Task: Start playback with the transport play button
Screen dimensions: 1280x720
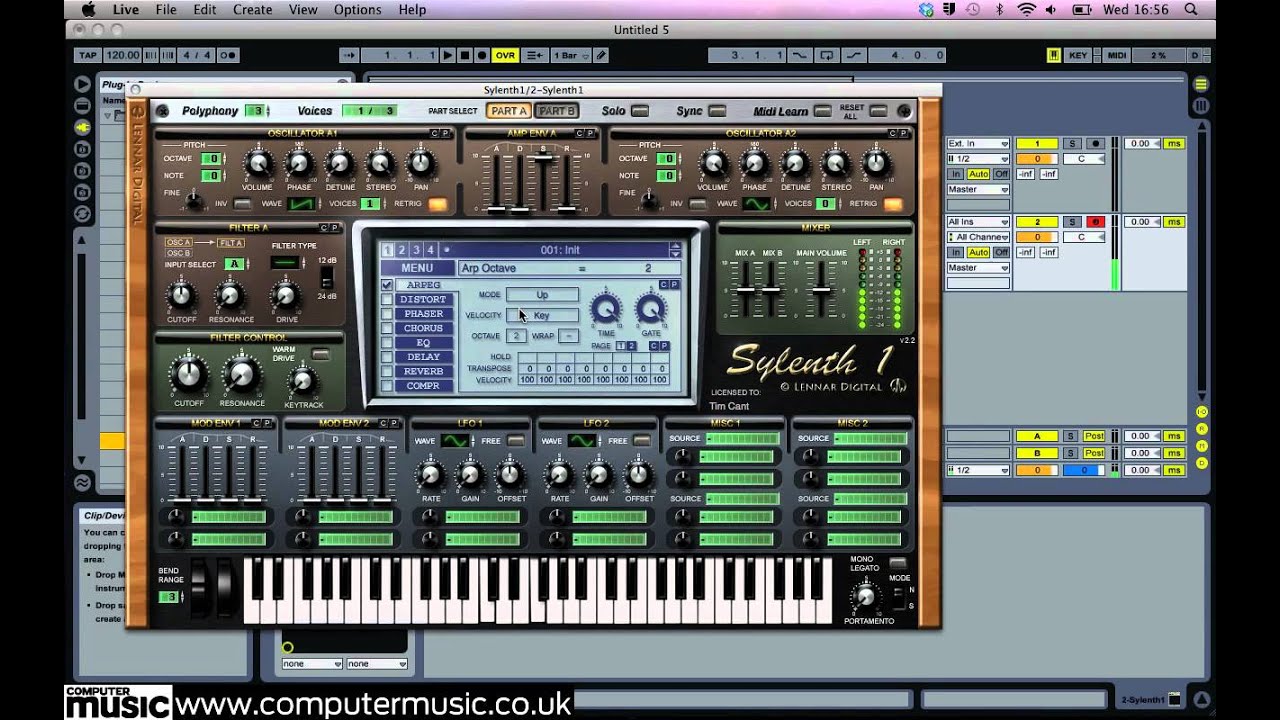Action: 448,56
